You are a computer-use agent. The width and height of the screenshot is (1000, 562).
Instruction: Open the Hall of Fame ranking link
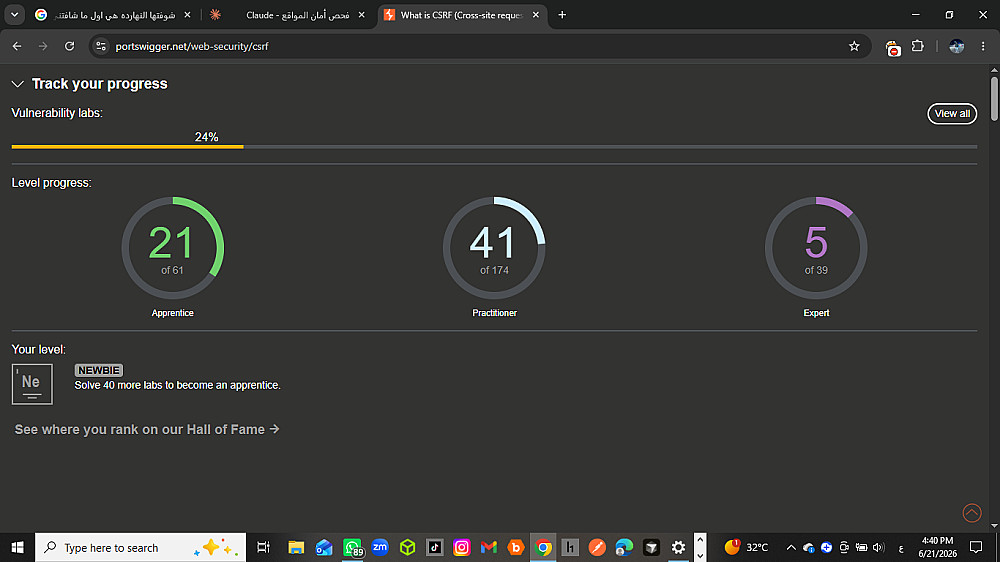tap(147, 429)
